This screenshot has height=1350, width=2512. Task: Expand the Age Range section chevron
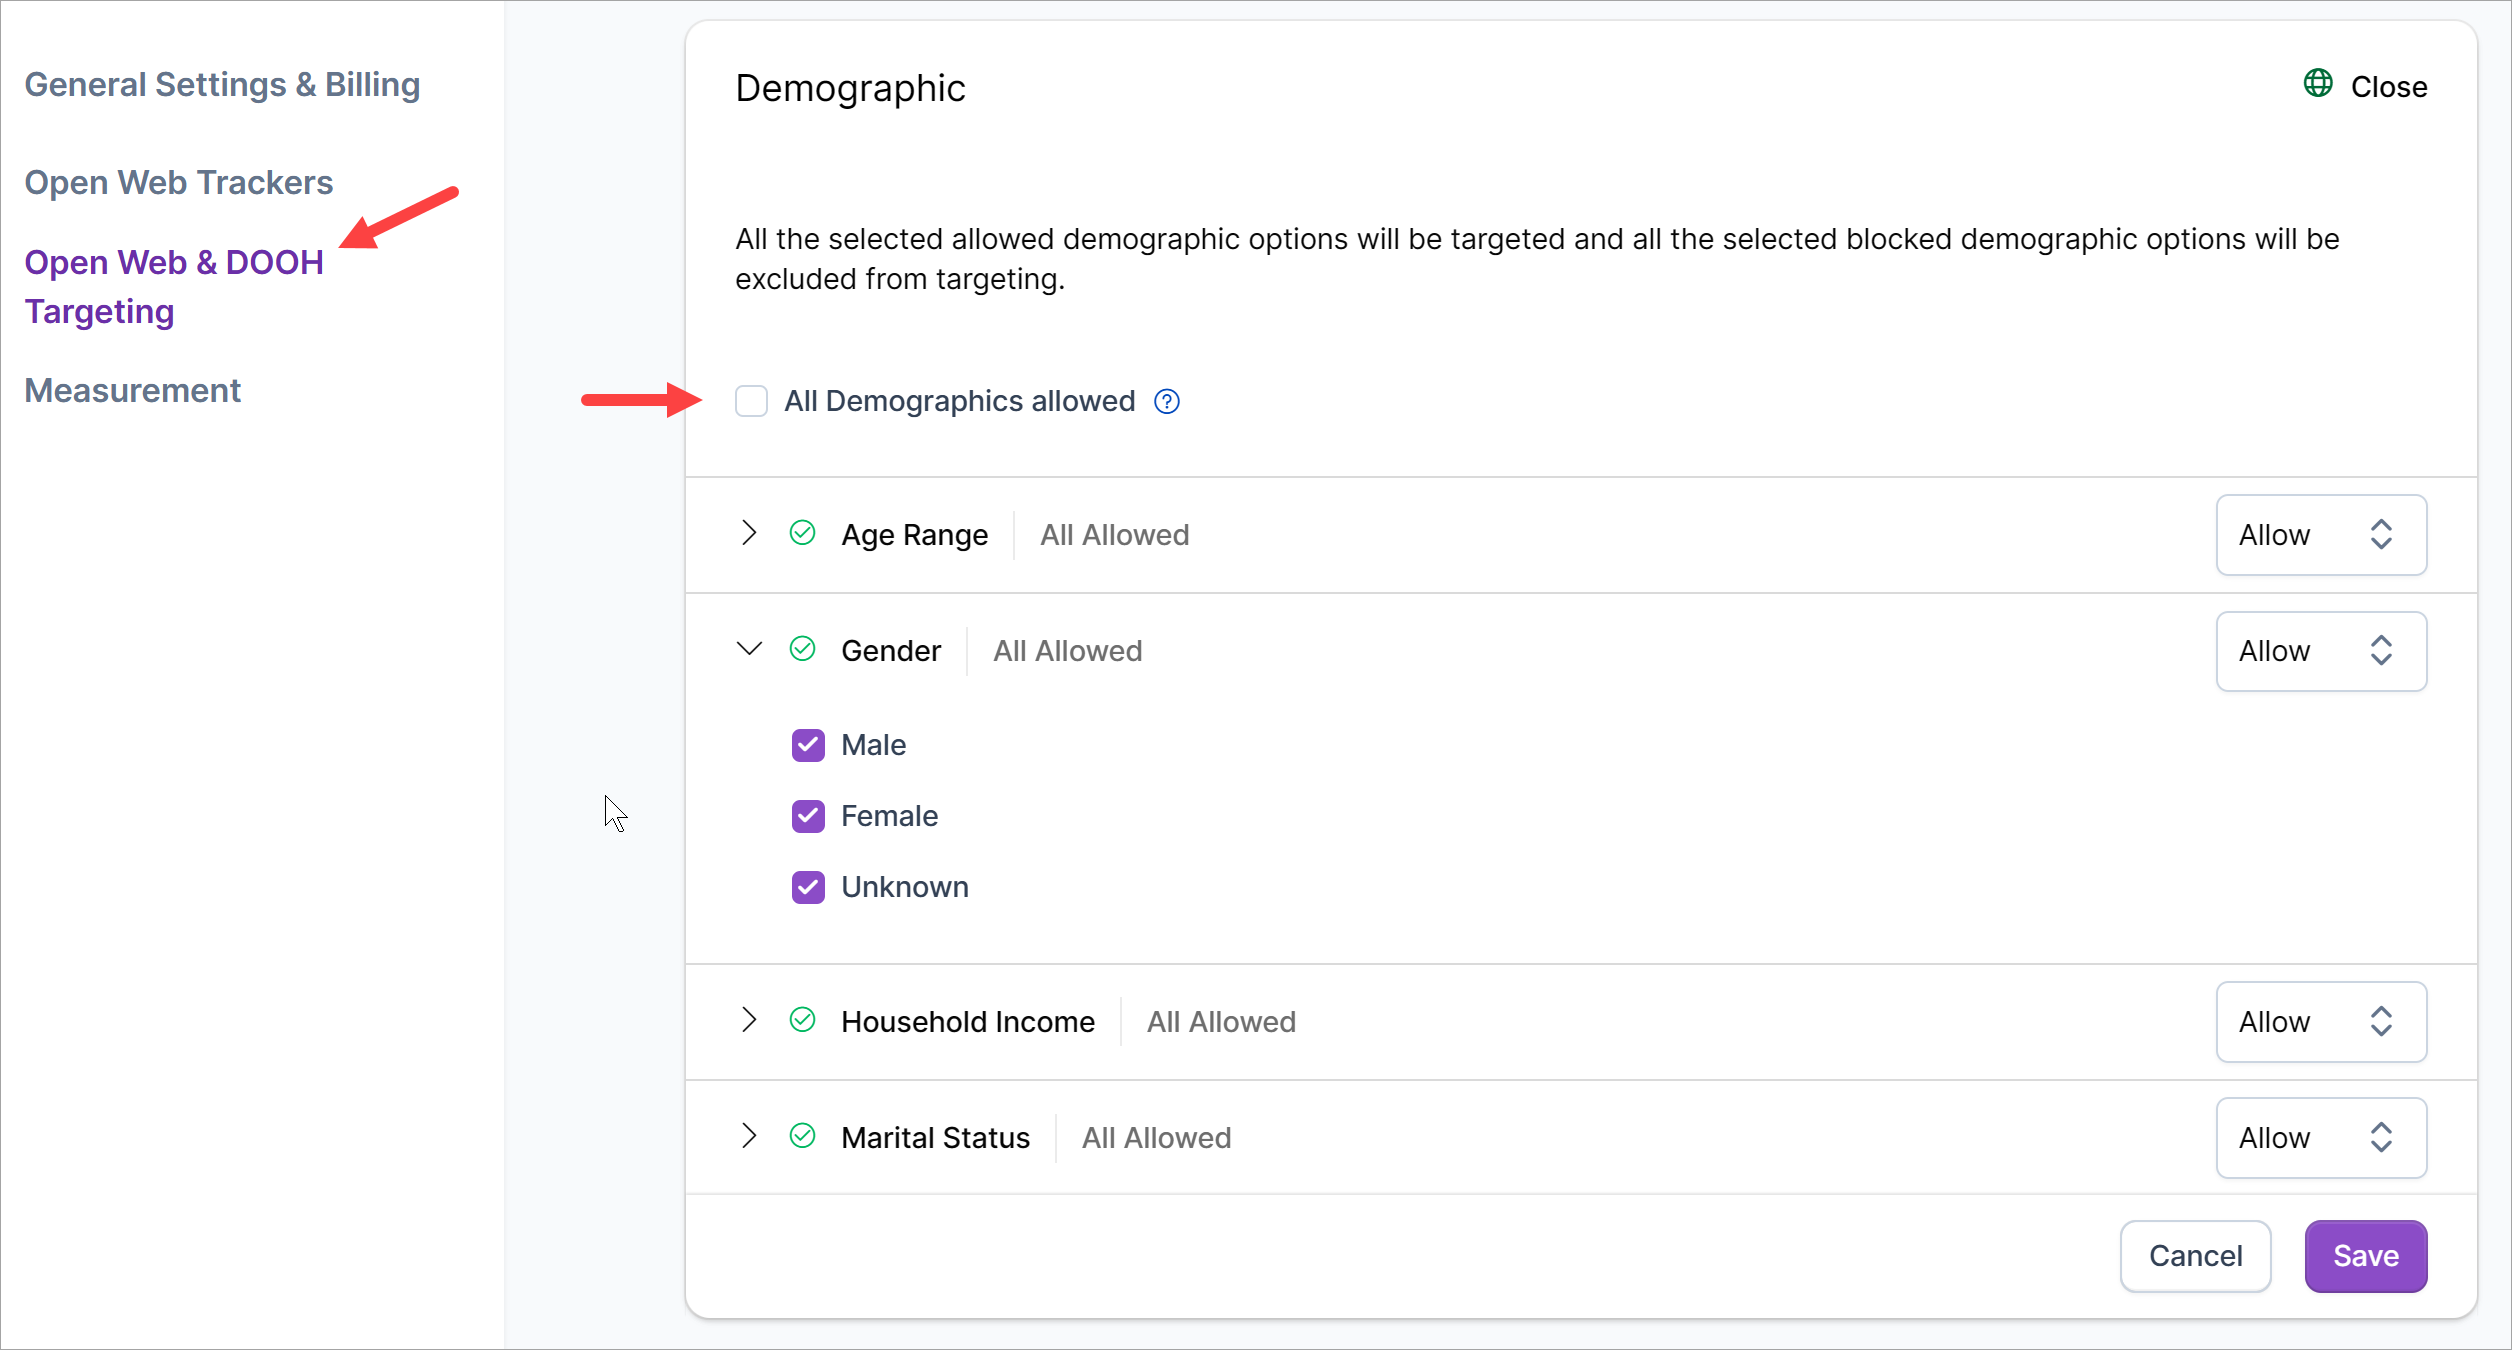tap(749, 533)
